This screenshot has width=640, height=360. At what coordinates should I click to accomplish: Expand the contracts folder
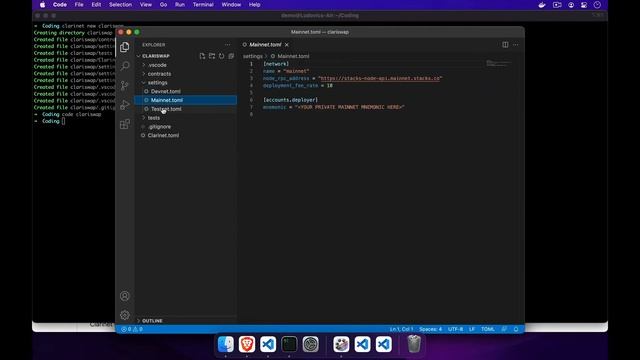tap(186, 74)
